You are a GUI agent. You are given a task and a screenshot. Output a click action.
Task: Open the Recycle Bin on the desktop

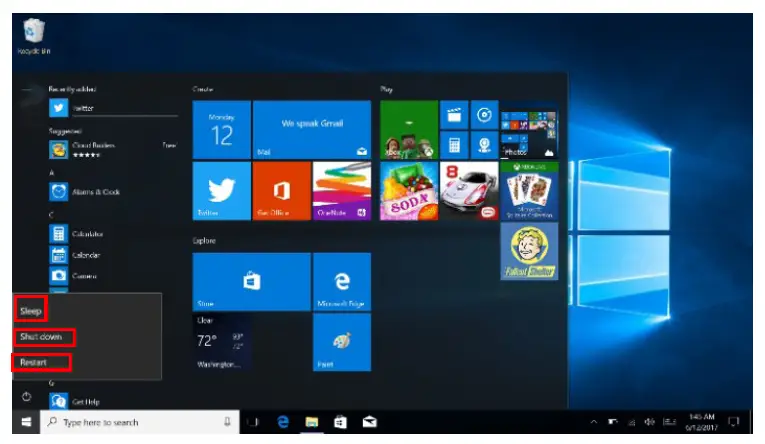pos(34,36)
